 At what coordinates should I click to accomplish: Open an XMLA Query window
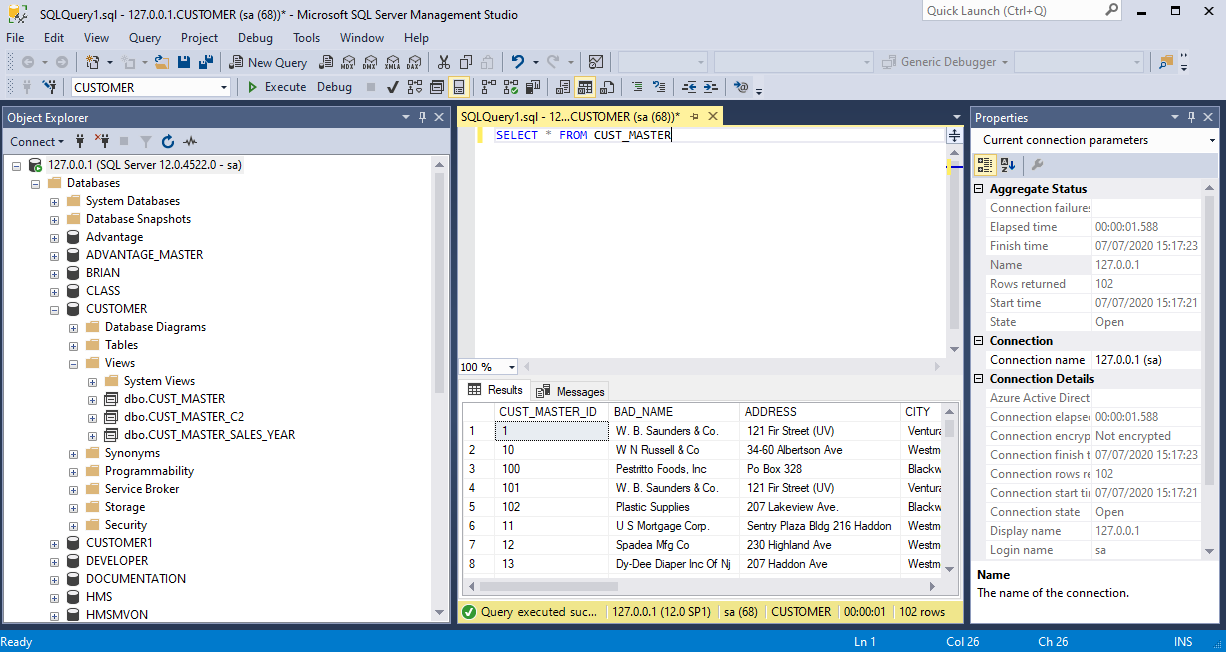pos(393,62)
